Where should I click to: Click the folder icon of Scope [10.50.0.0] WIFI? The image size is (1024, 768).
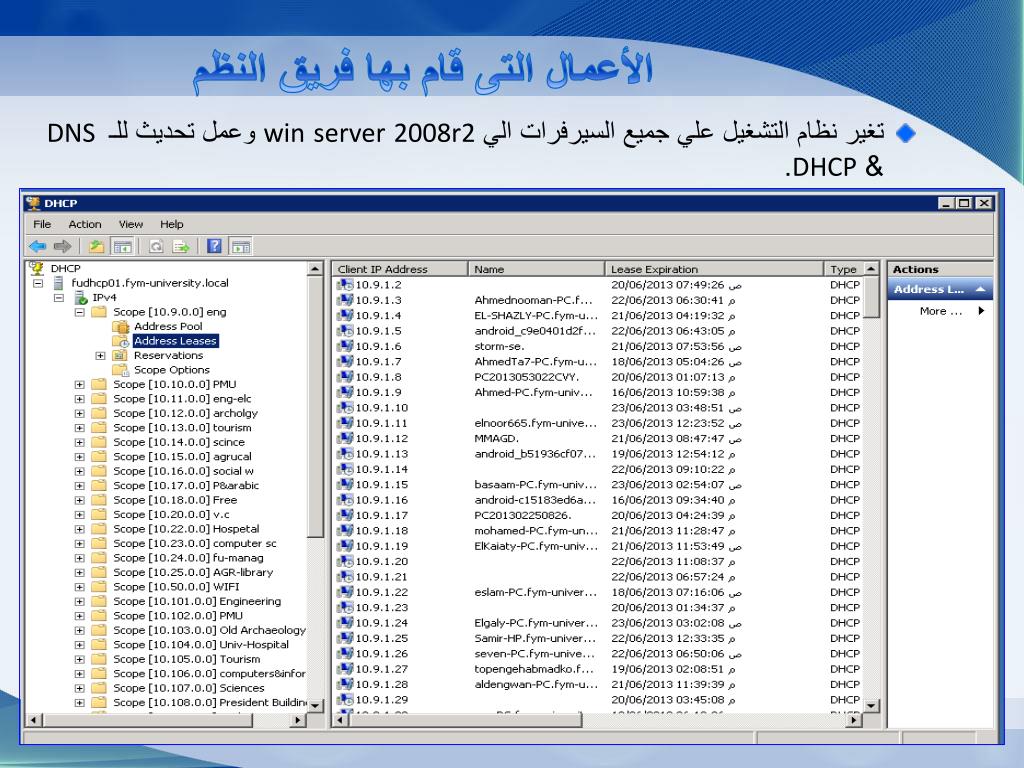click(x=99, y=586)
